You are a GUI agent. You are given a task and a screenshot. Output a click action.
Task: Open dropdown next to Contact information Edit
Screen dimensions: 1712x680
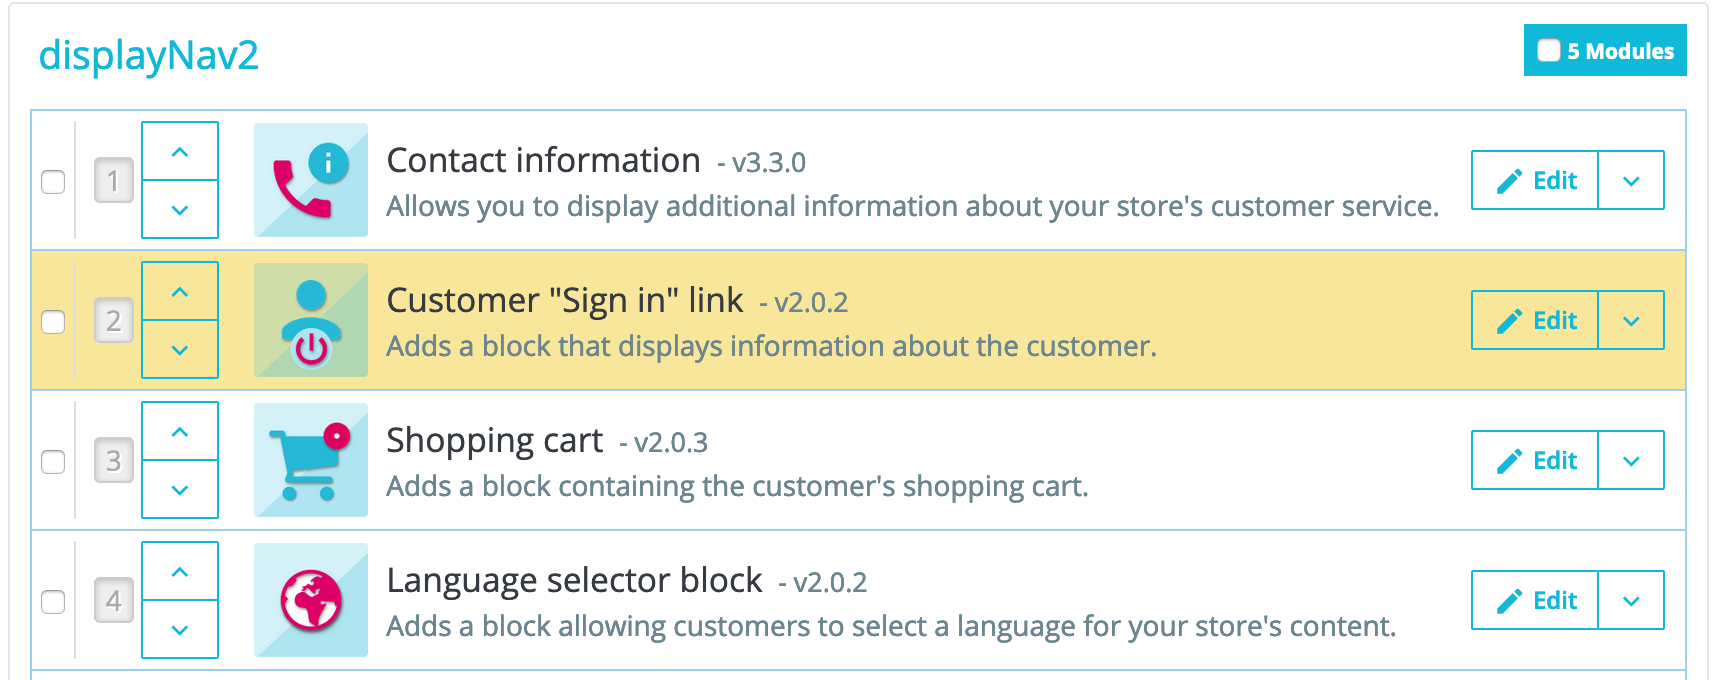[1631, 180]
